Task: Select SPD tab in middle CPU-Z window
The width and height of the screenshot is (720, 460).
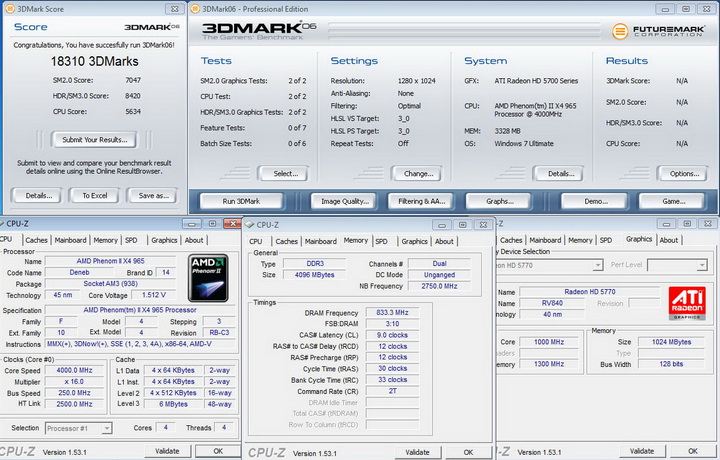Action: [x=382, y=241]
